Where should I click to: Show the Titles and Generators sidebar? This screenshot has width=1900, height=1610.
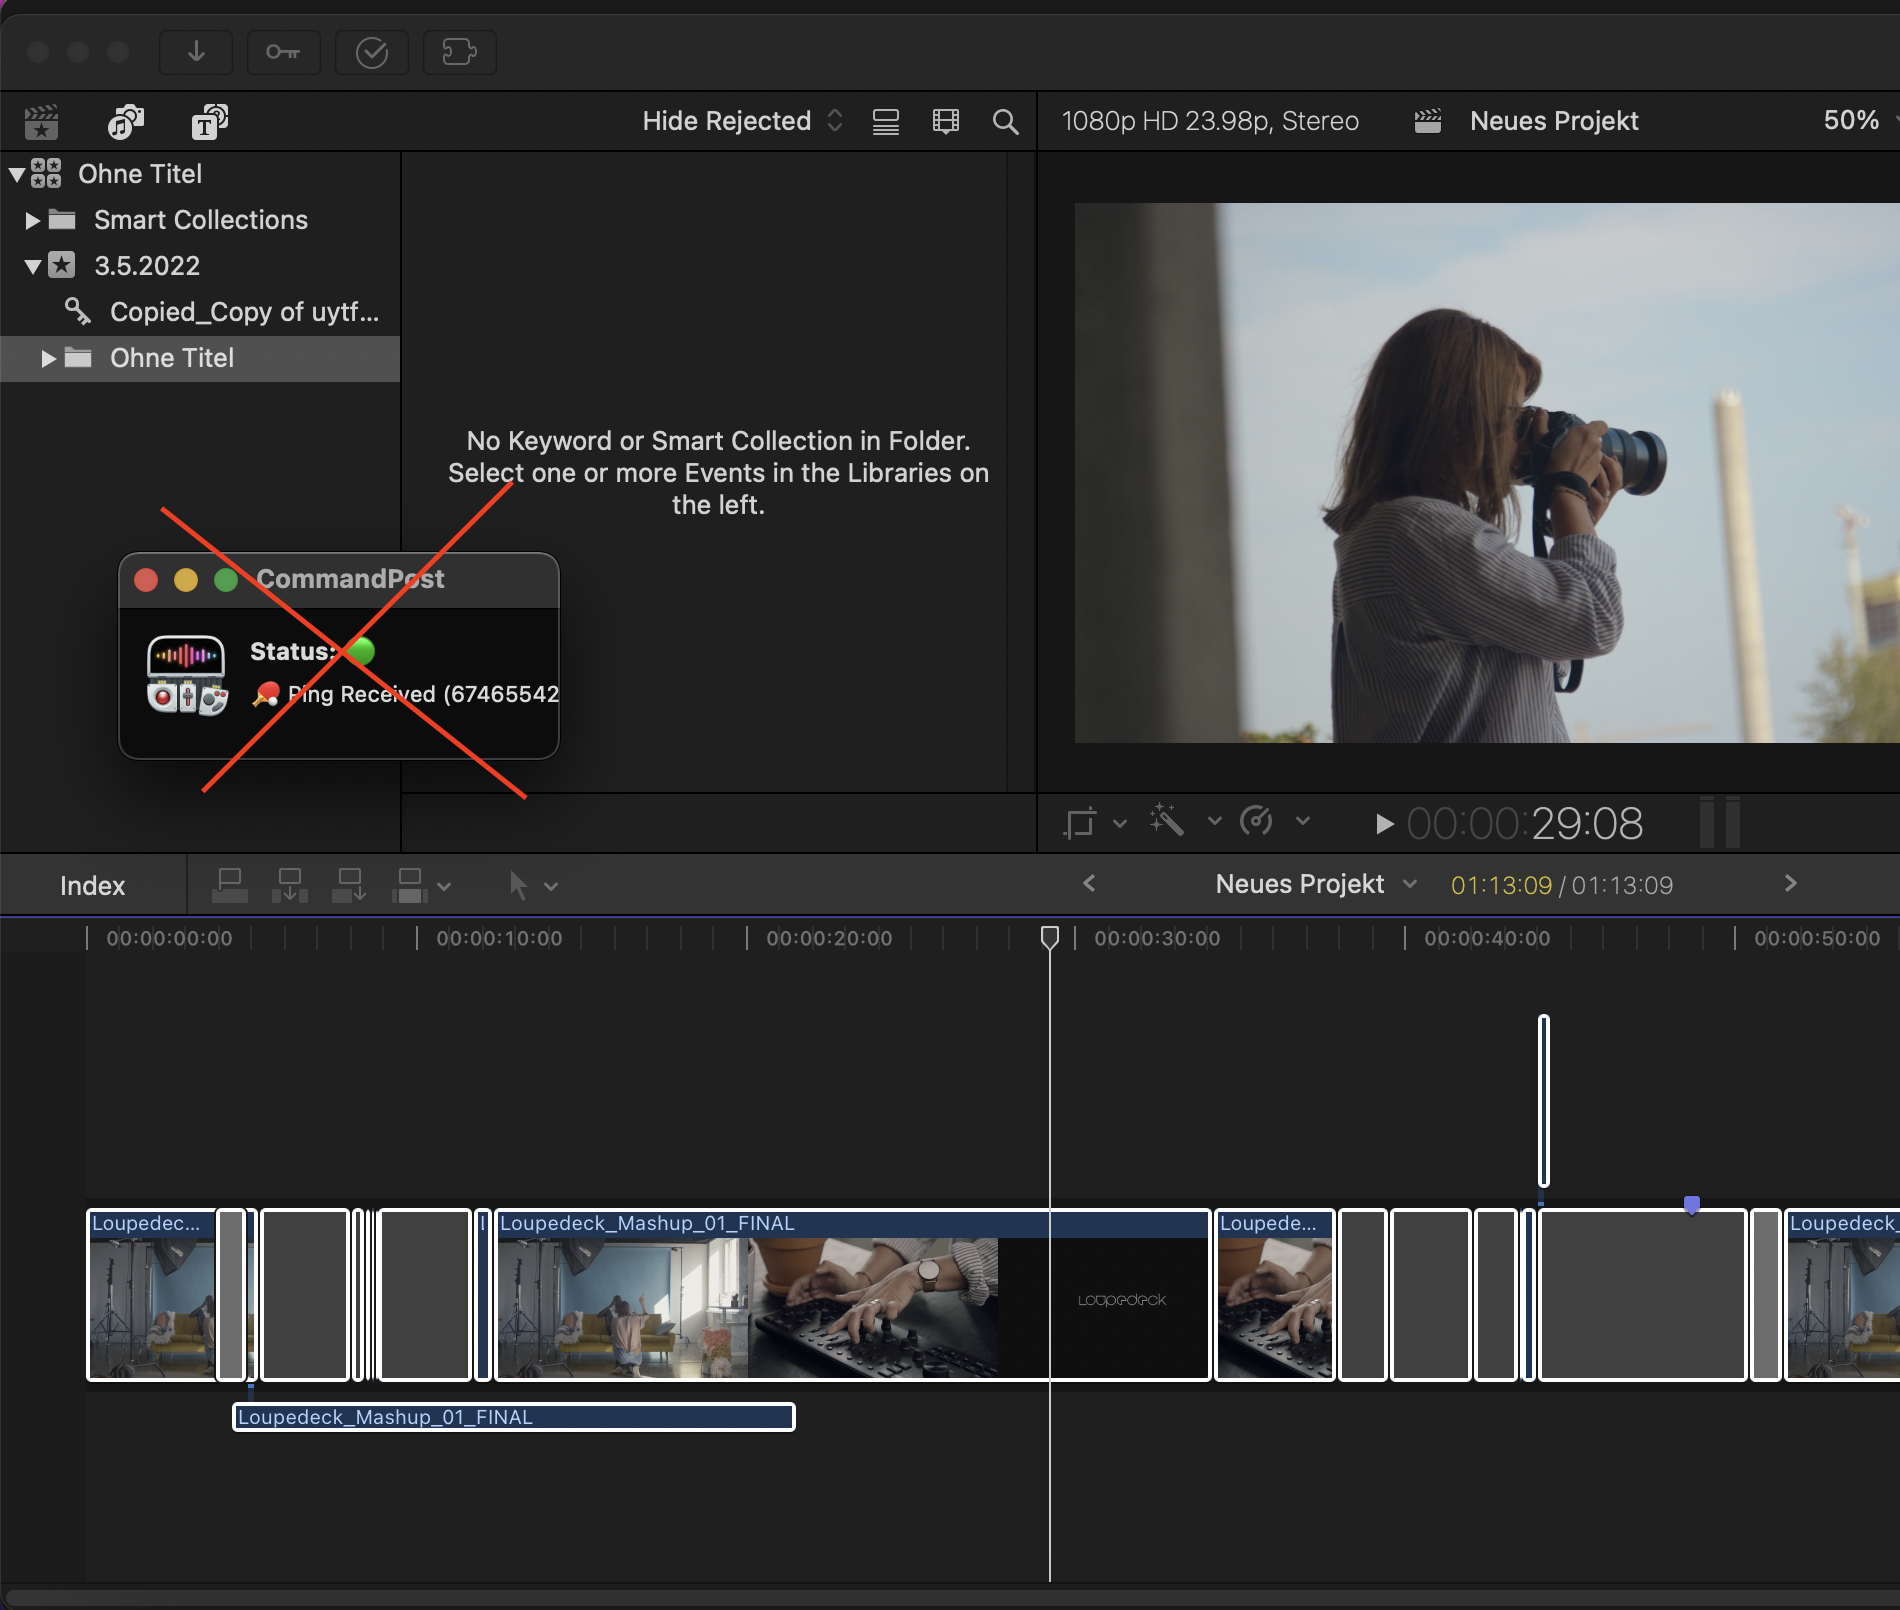point(209,122)
